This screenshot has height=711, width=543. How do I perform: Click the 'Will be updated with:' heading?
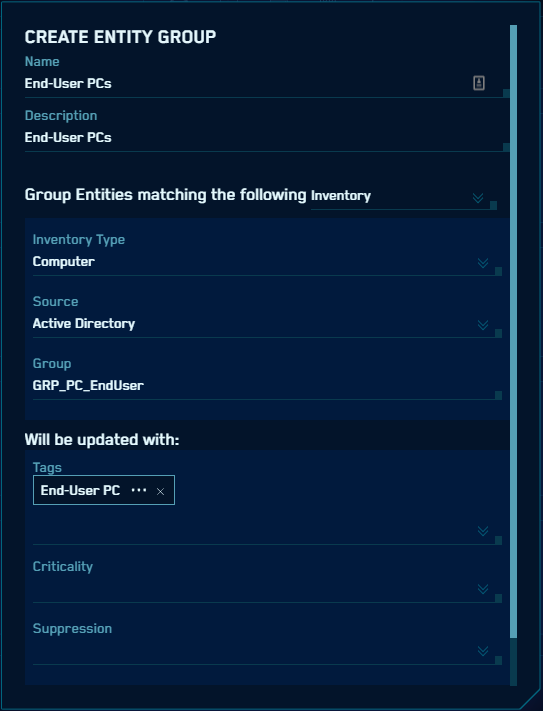pyautogui.click(x=102, y=439)
